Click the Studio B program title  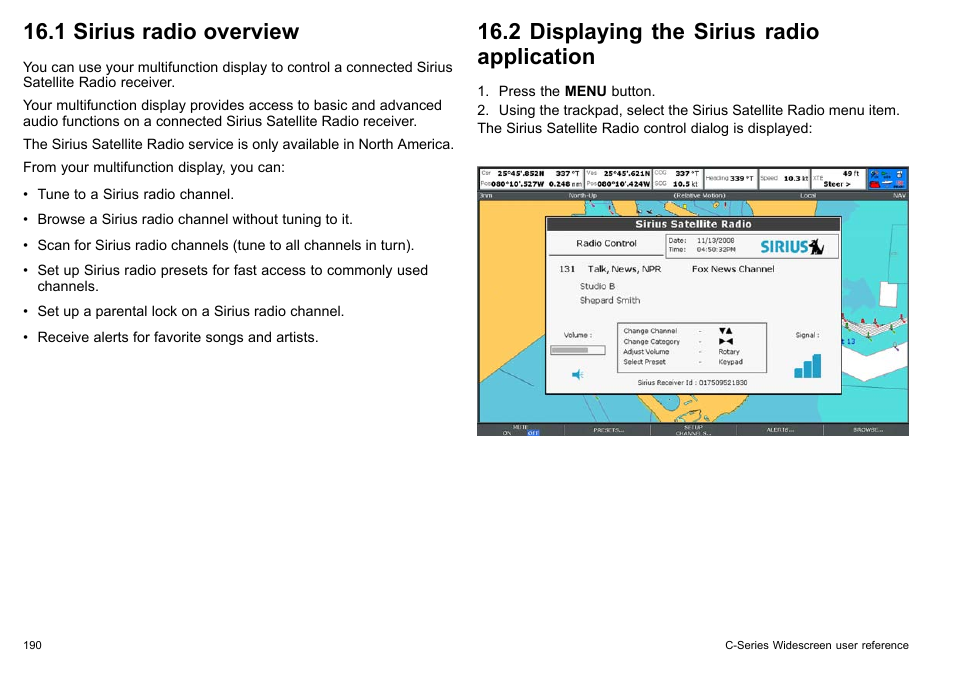click(597, 286)
